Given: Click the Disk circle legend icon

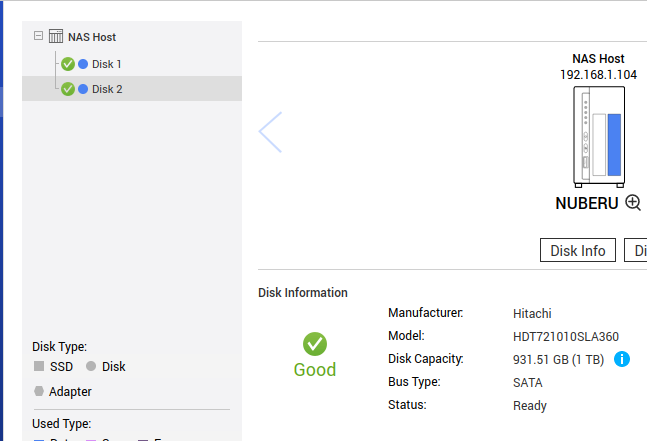Looking at the screenshot, I should pos(91,367).
